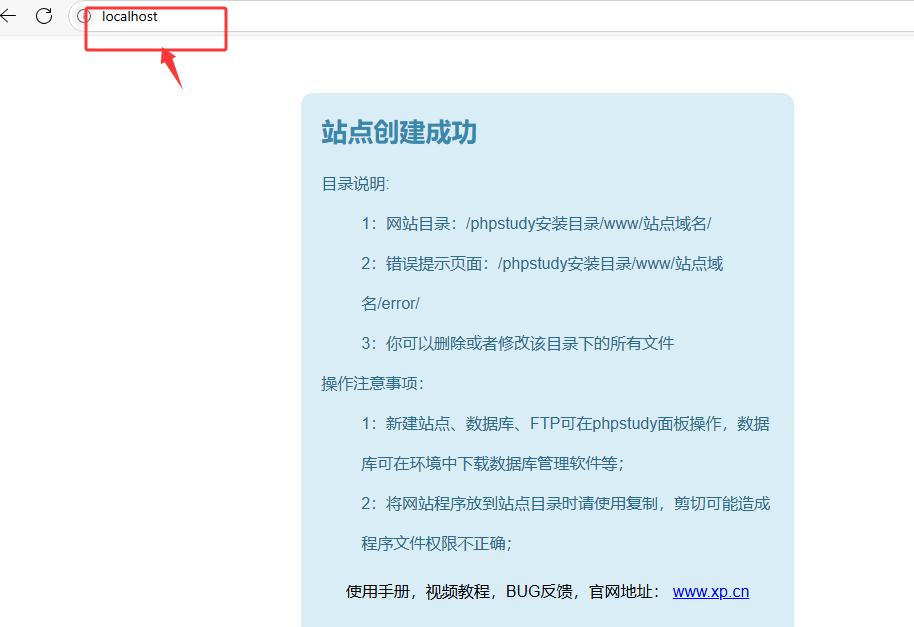Click the text 名/error/
Screen dimensions: 914x627
pyautogui.click(x=390, y=304)
